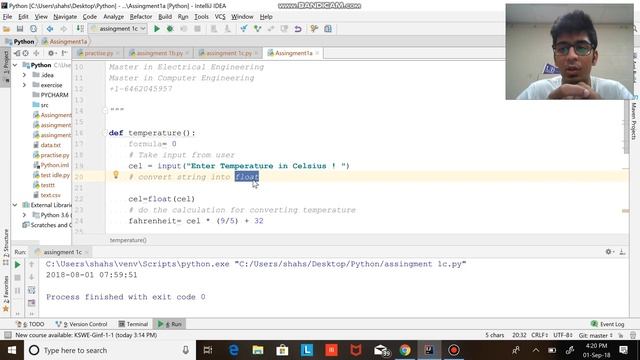
Task: Toggle the Favorites side tool window button
Action: pos(6,293)
